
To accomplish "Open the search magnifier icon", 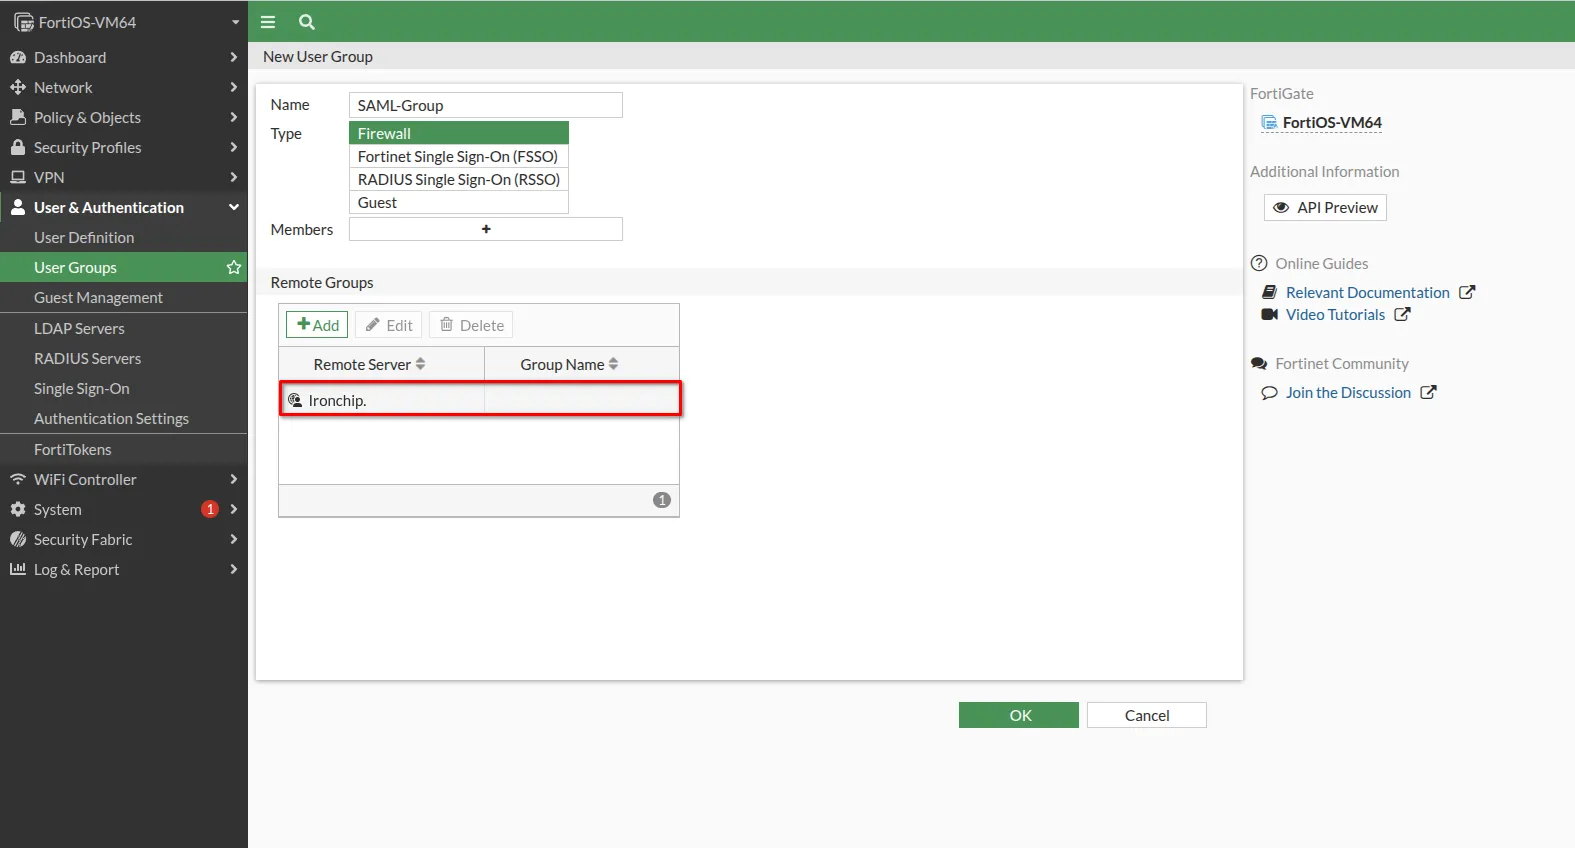I will click(x=307, y=22).
